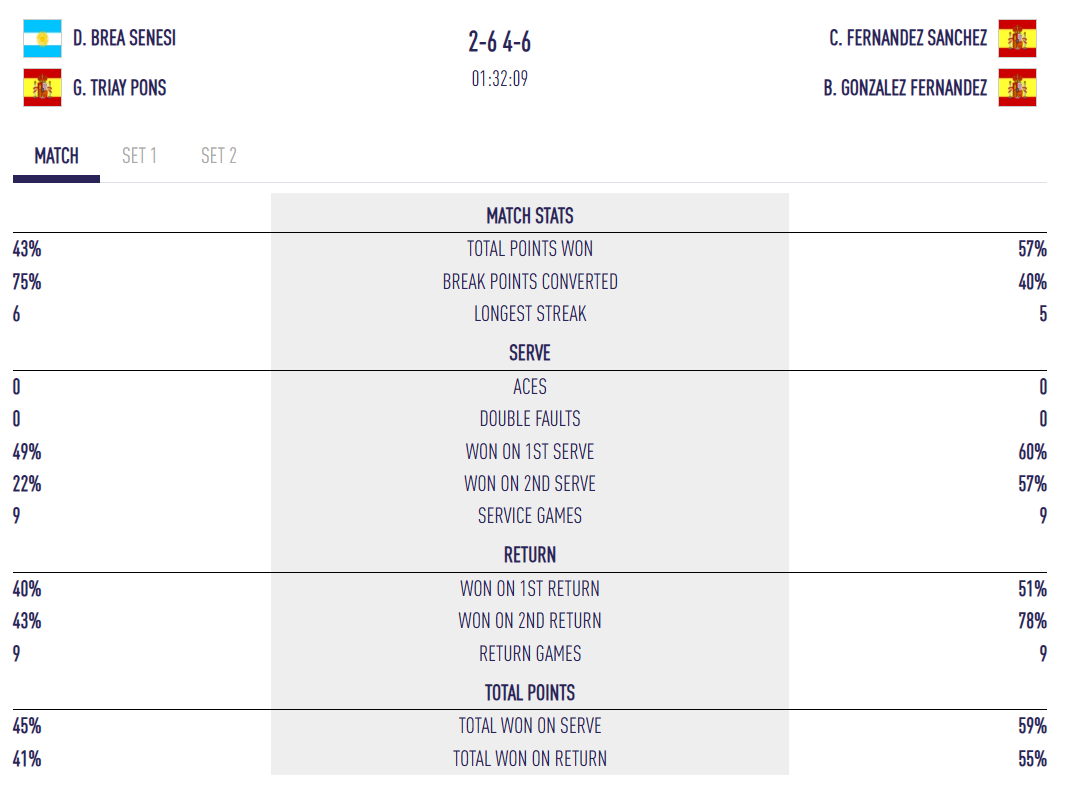This screenshot has height=792, width=1065.
Task: Open the SET 2 stats tab
Action: click(218, 156)
